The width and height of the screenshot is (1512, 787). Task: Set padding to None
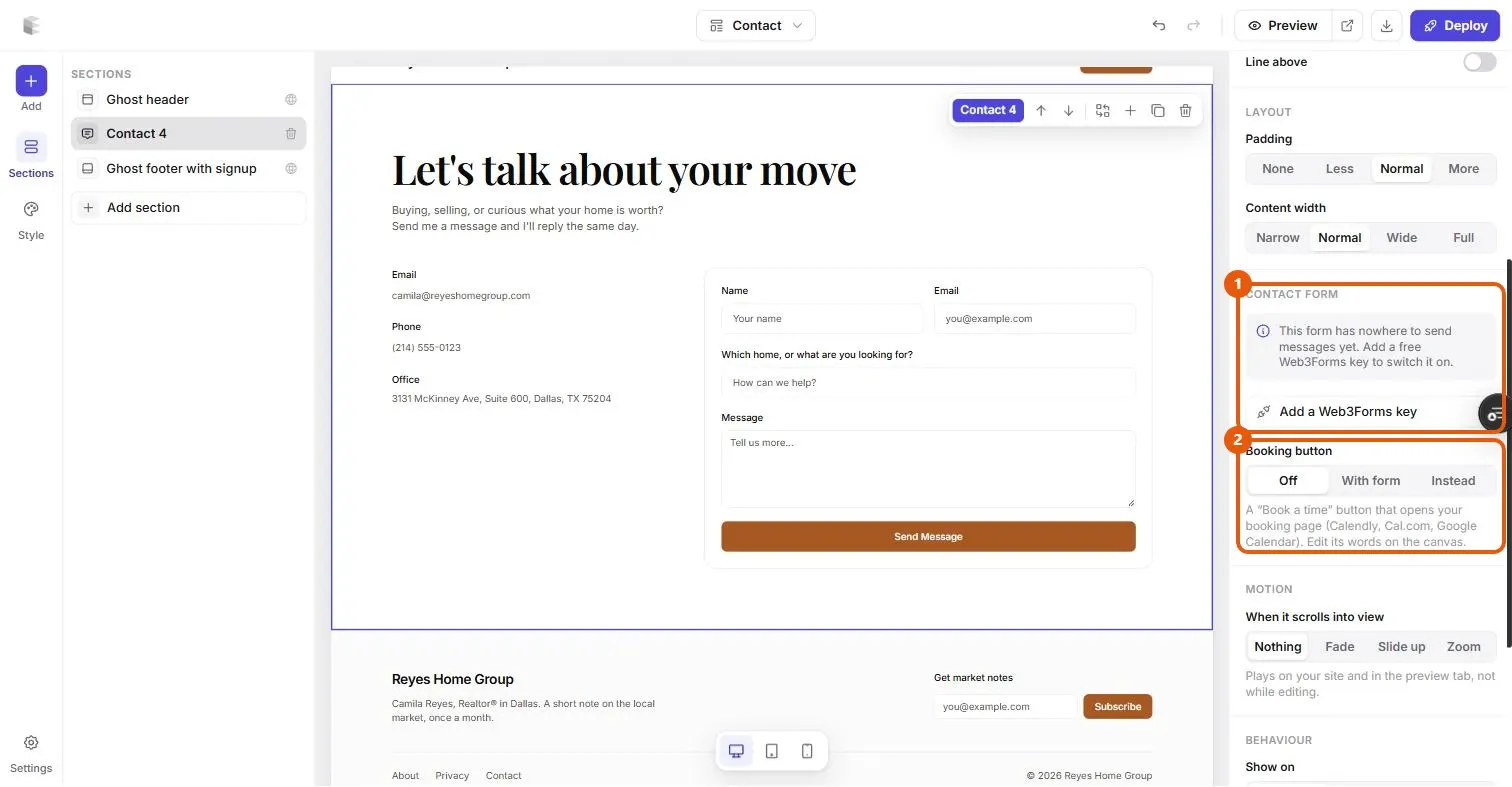coord(1278,169)
